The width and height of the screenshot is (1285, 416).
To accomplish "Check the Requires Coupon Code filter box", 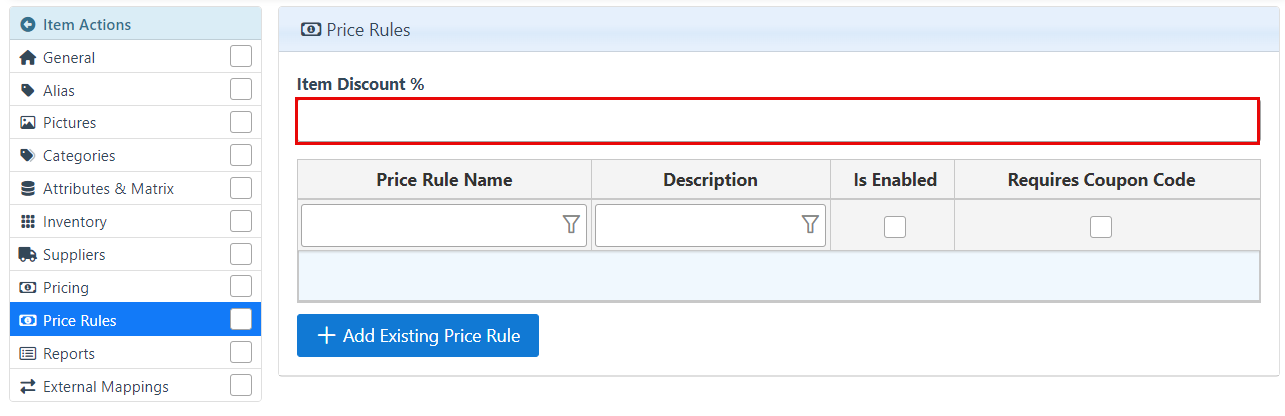I will pyautogui.click(x=1101, y=227).
